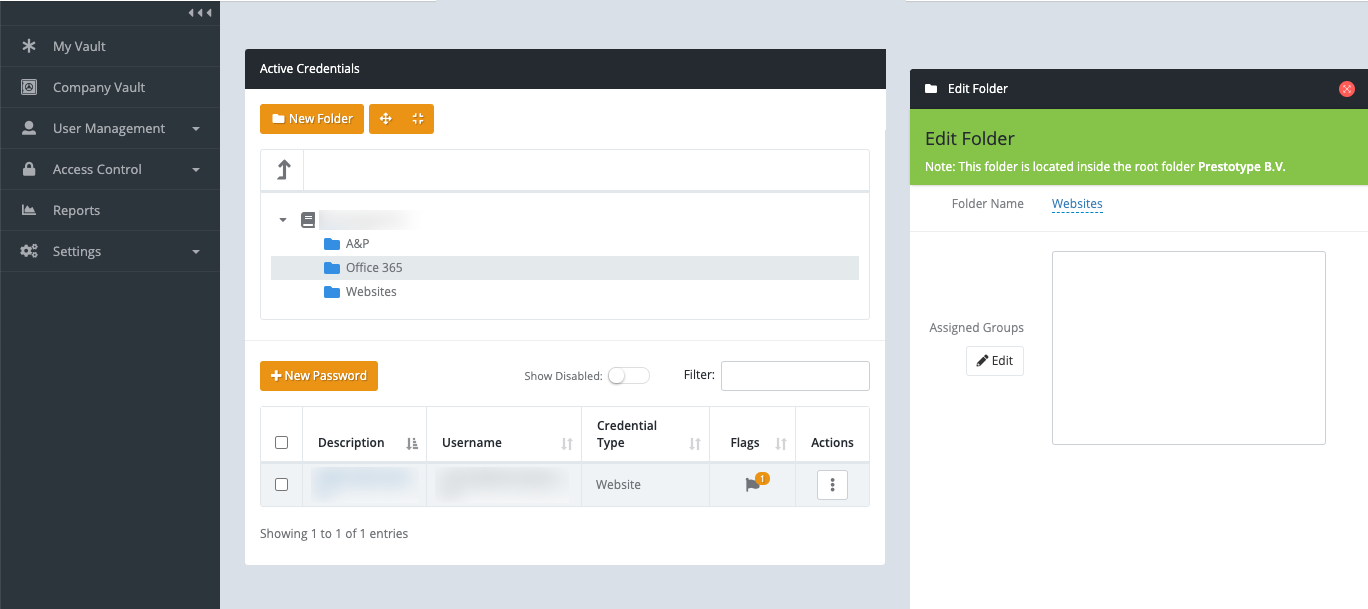This screenshot has height=609, width=1368.
Task: Click the collapse-all arrows icon button
Action: [417, 119]
